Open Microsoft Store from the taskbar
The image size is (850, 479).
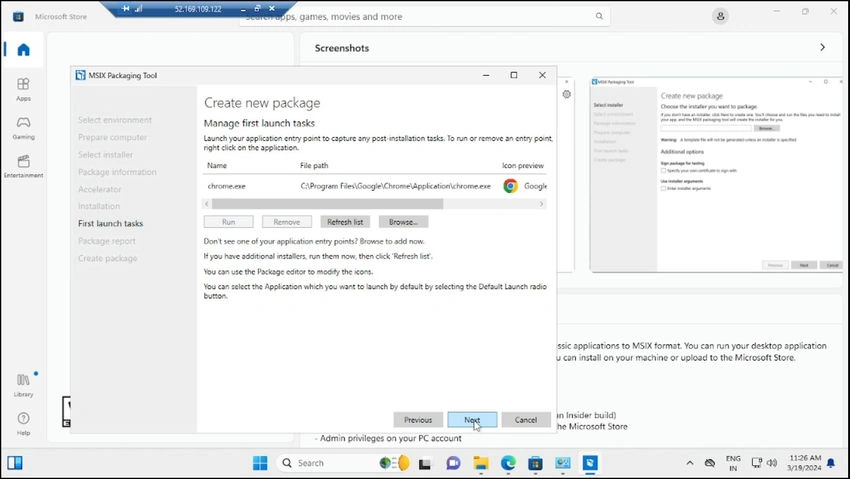(535, 463)
